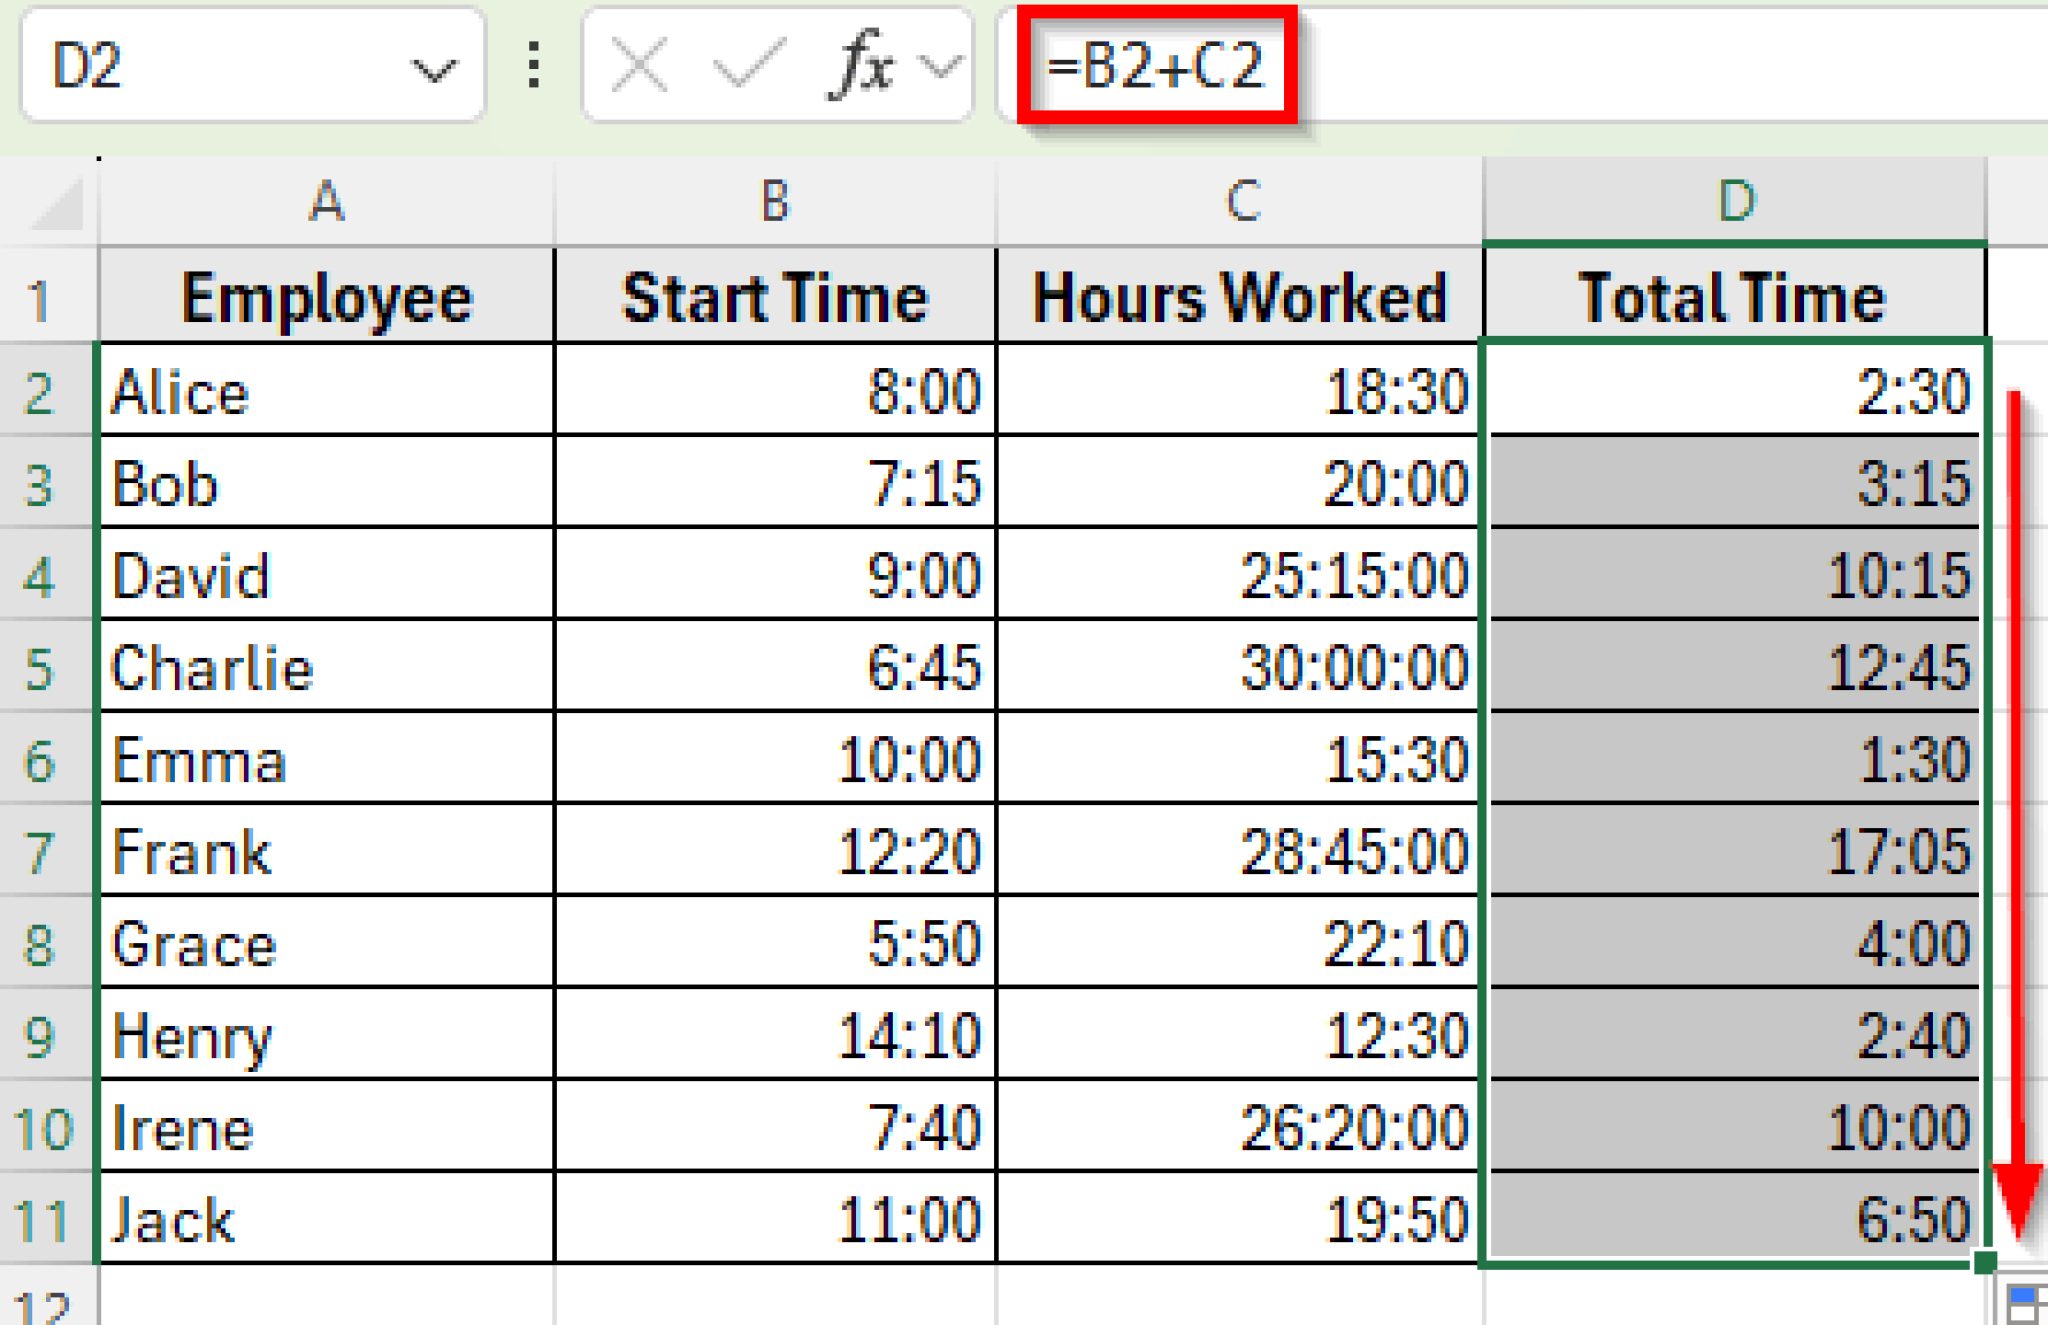Select Charlie's Hours Worked value 30:00:00
The image size is (2048, 1325).
click(x=1240, y=668)
